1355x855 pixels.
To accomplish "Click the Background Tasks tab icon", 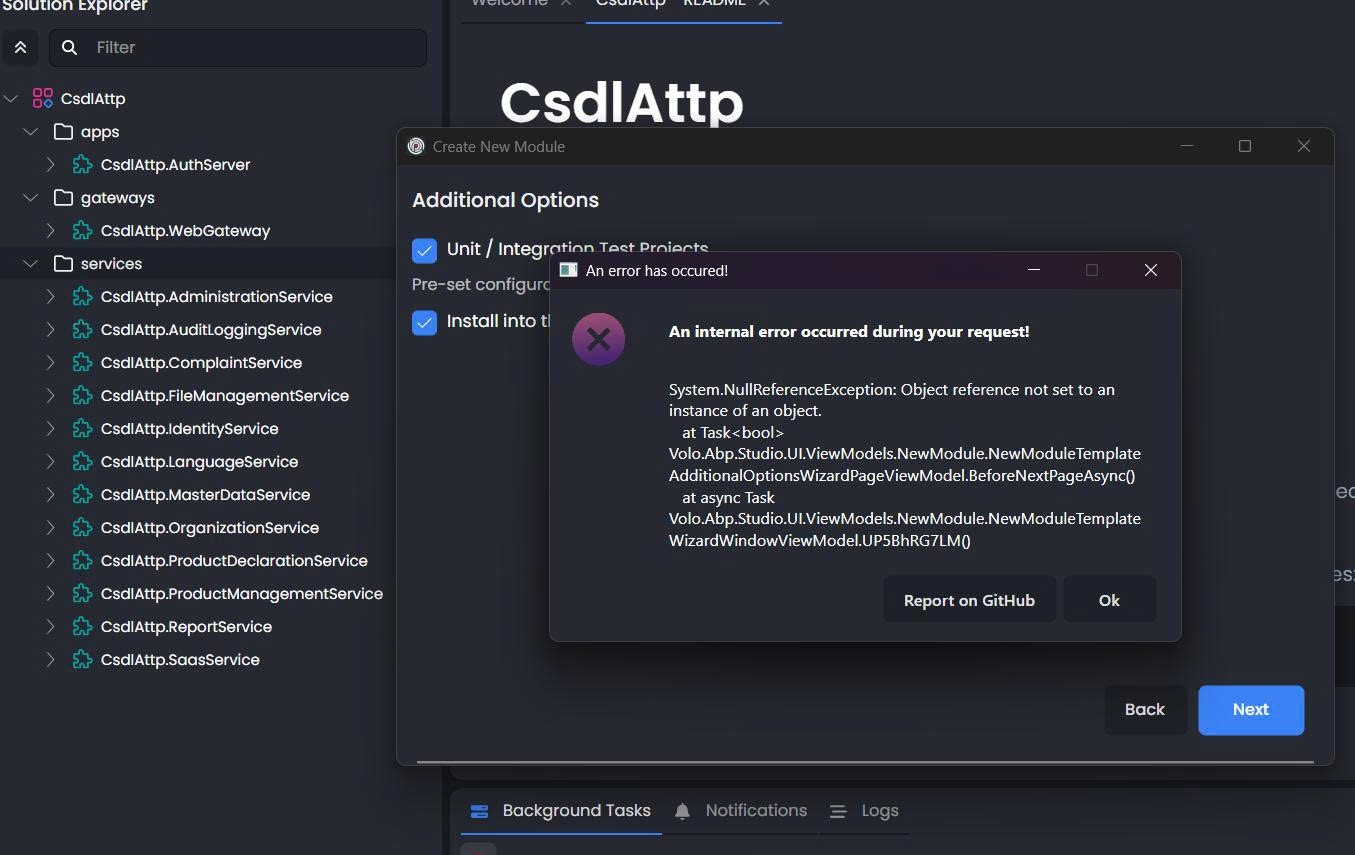I will (479, 811).
